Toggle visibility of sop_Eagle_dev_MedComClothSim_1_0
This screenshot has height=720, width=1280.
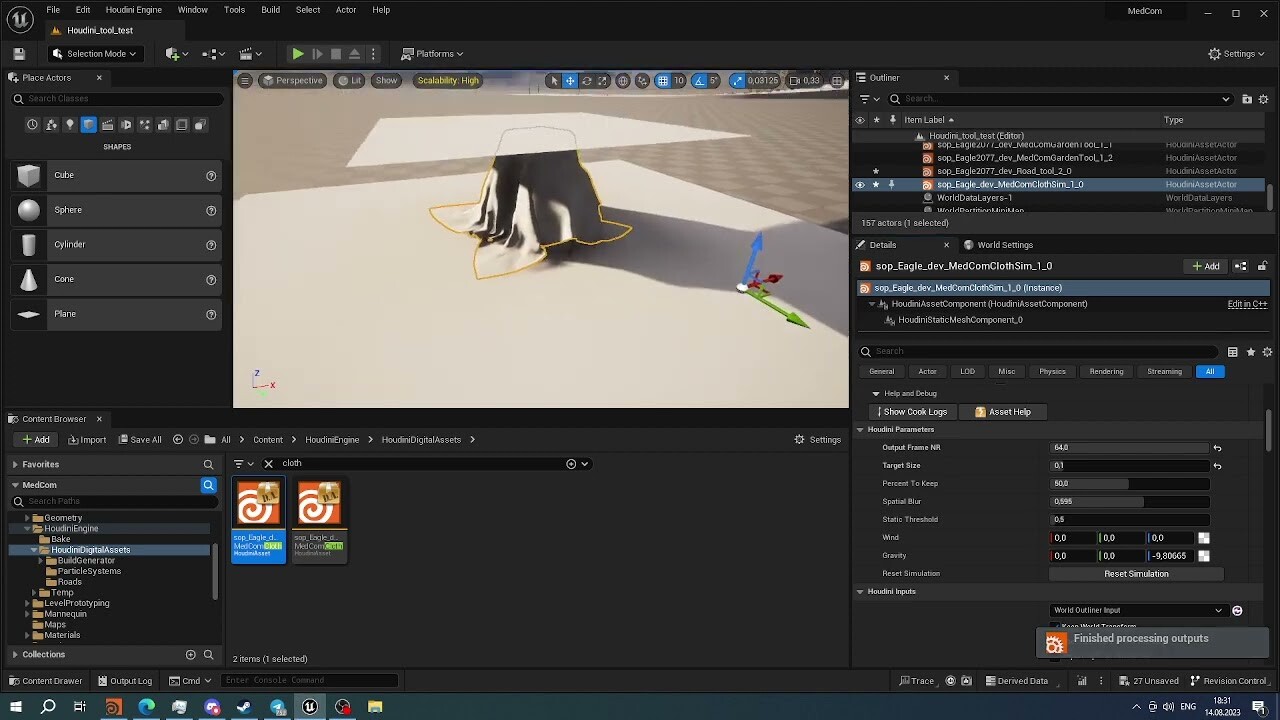click(859, 185)
